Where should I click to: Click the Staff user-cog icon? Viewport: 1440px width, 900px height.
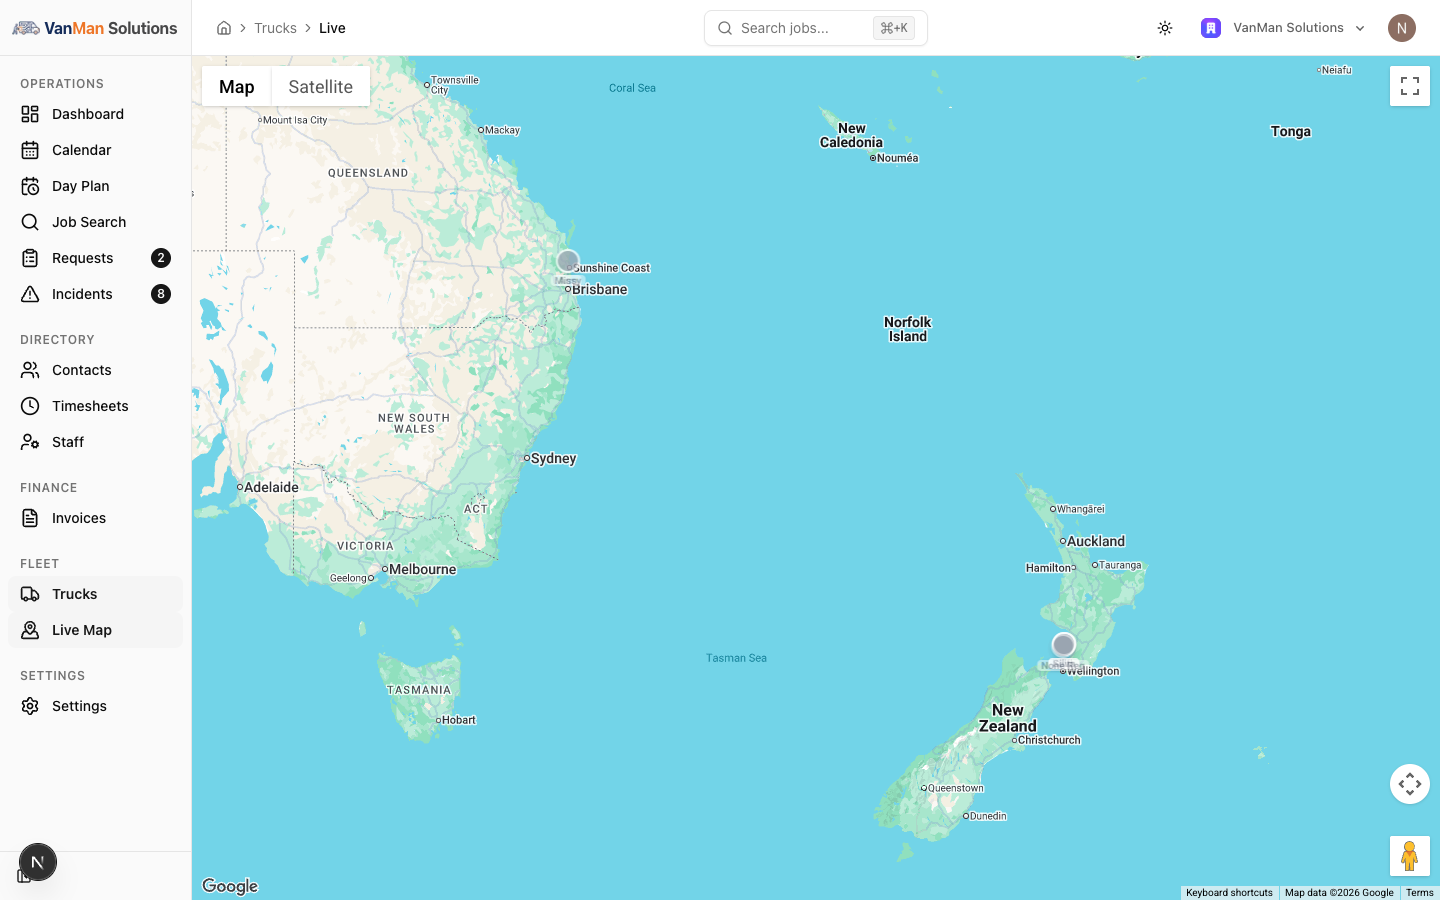click(x=30, y=442)
